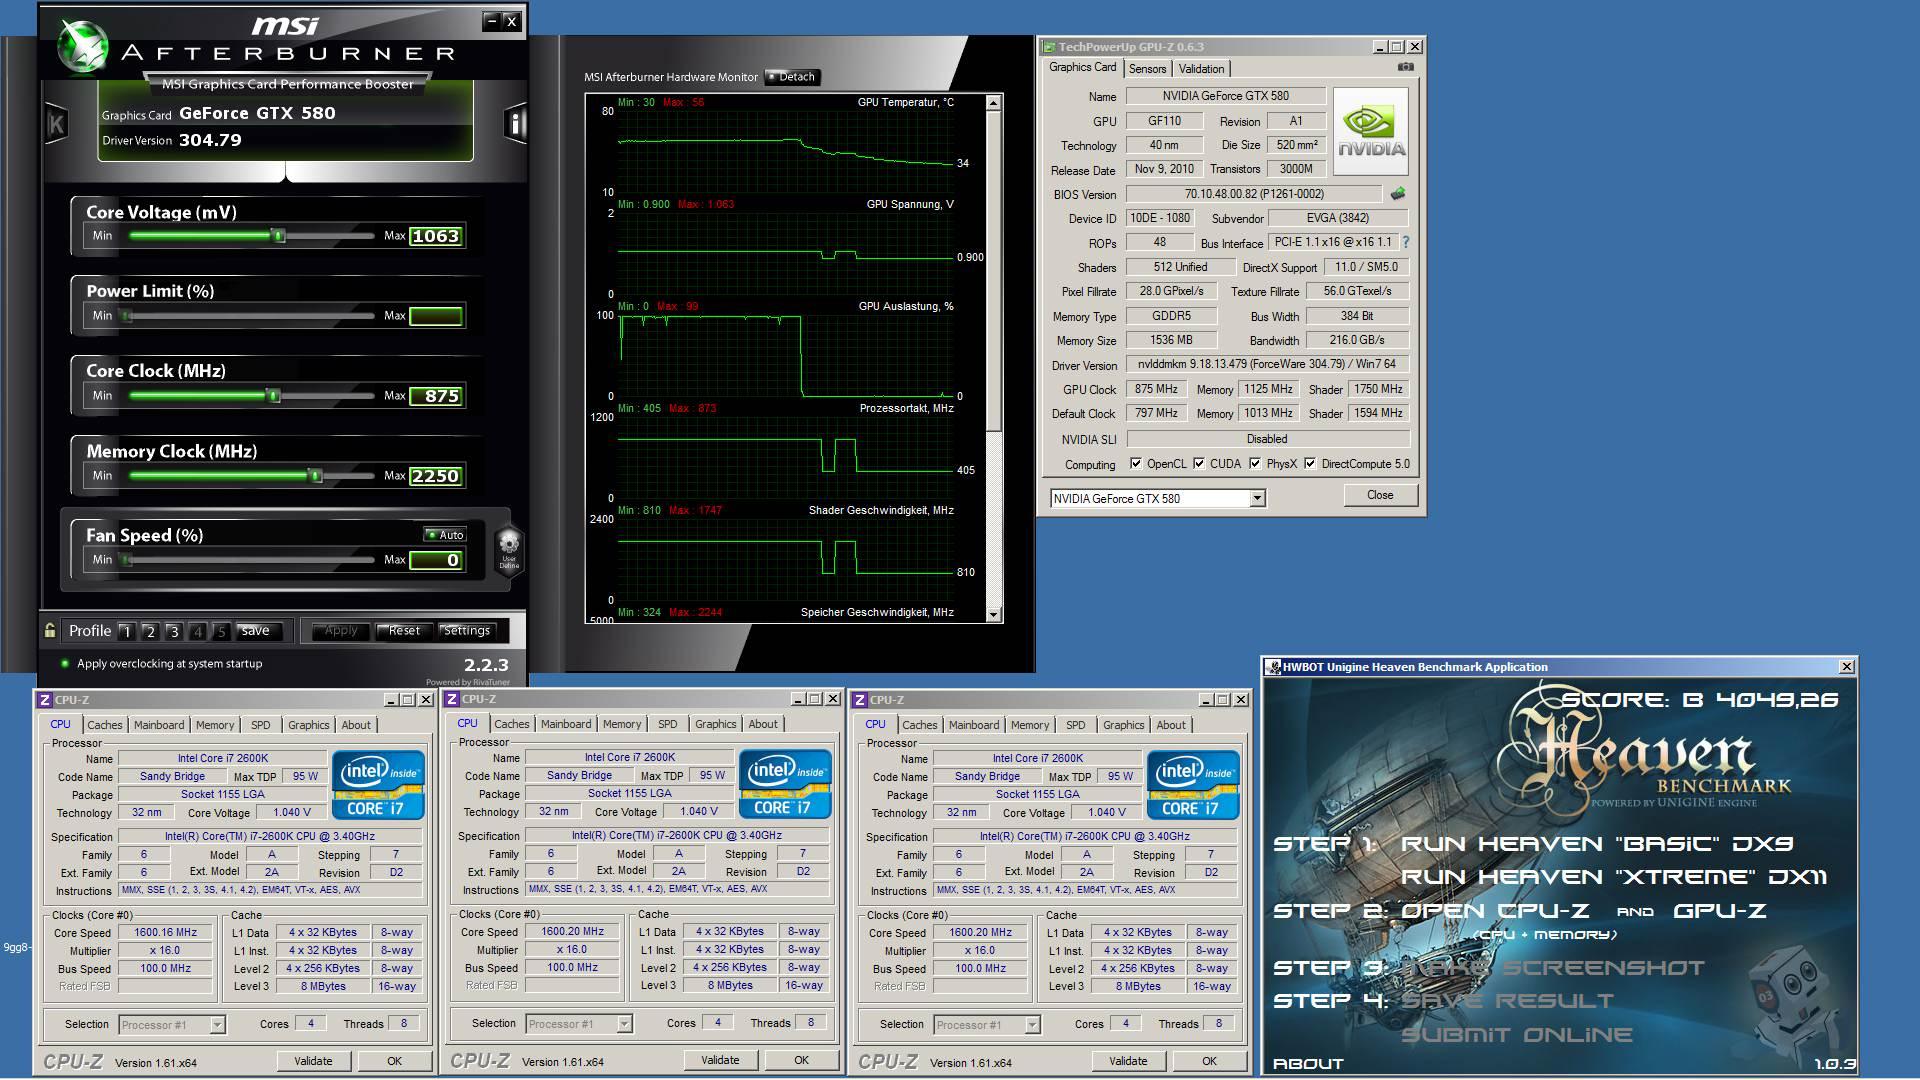Toggle the OpenCL checkbox in GPU-Z
The image size is (1920, 1080).
[x=1135, y=464]
